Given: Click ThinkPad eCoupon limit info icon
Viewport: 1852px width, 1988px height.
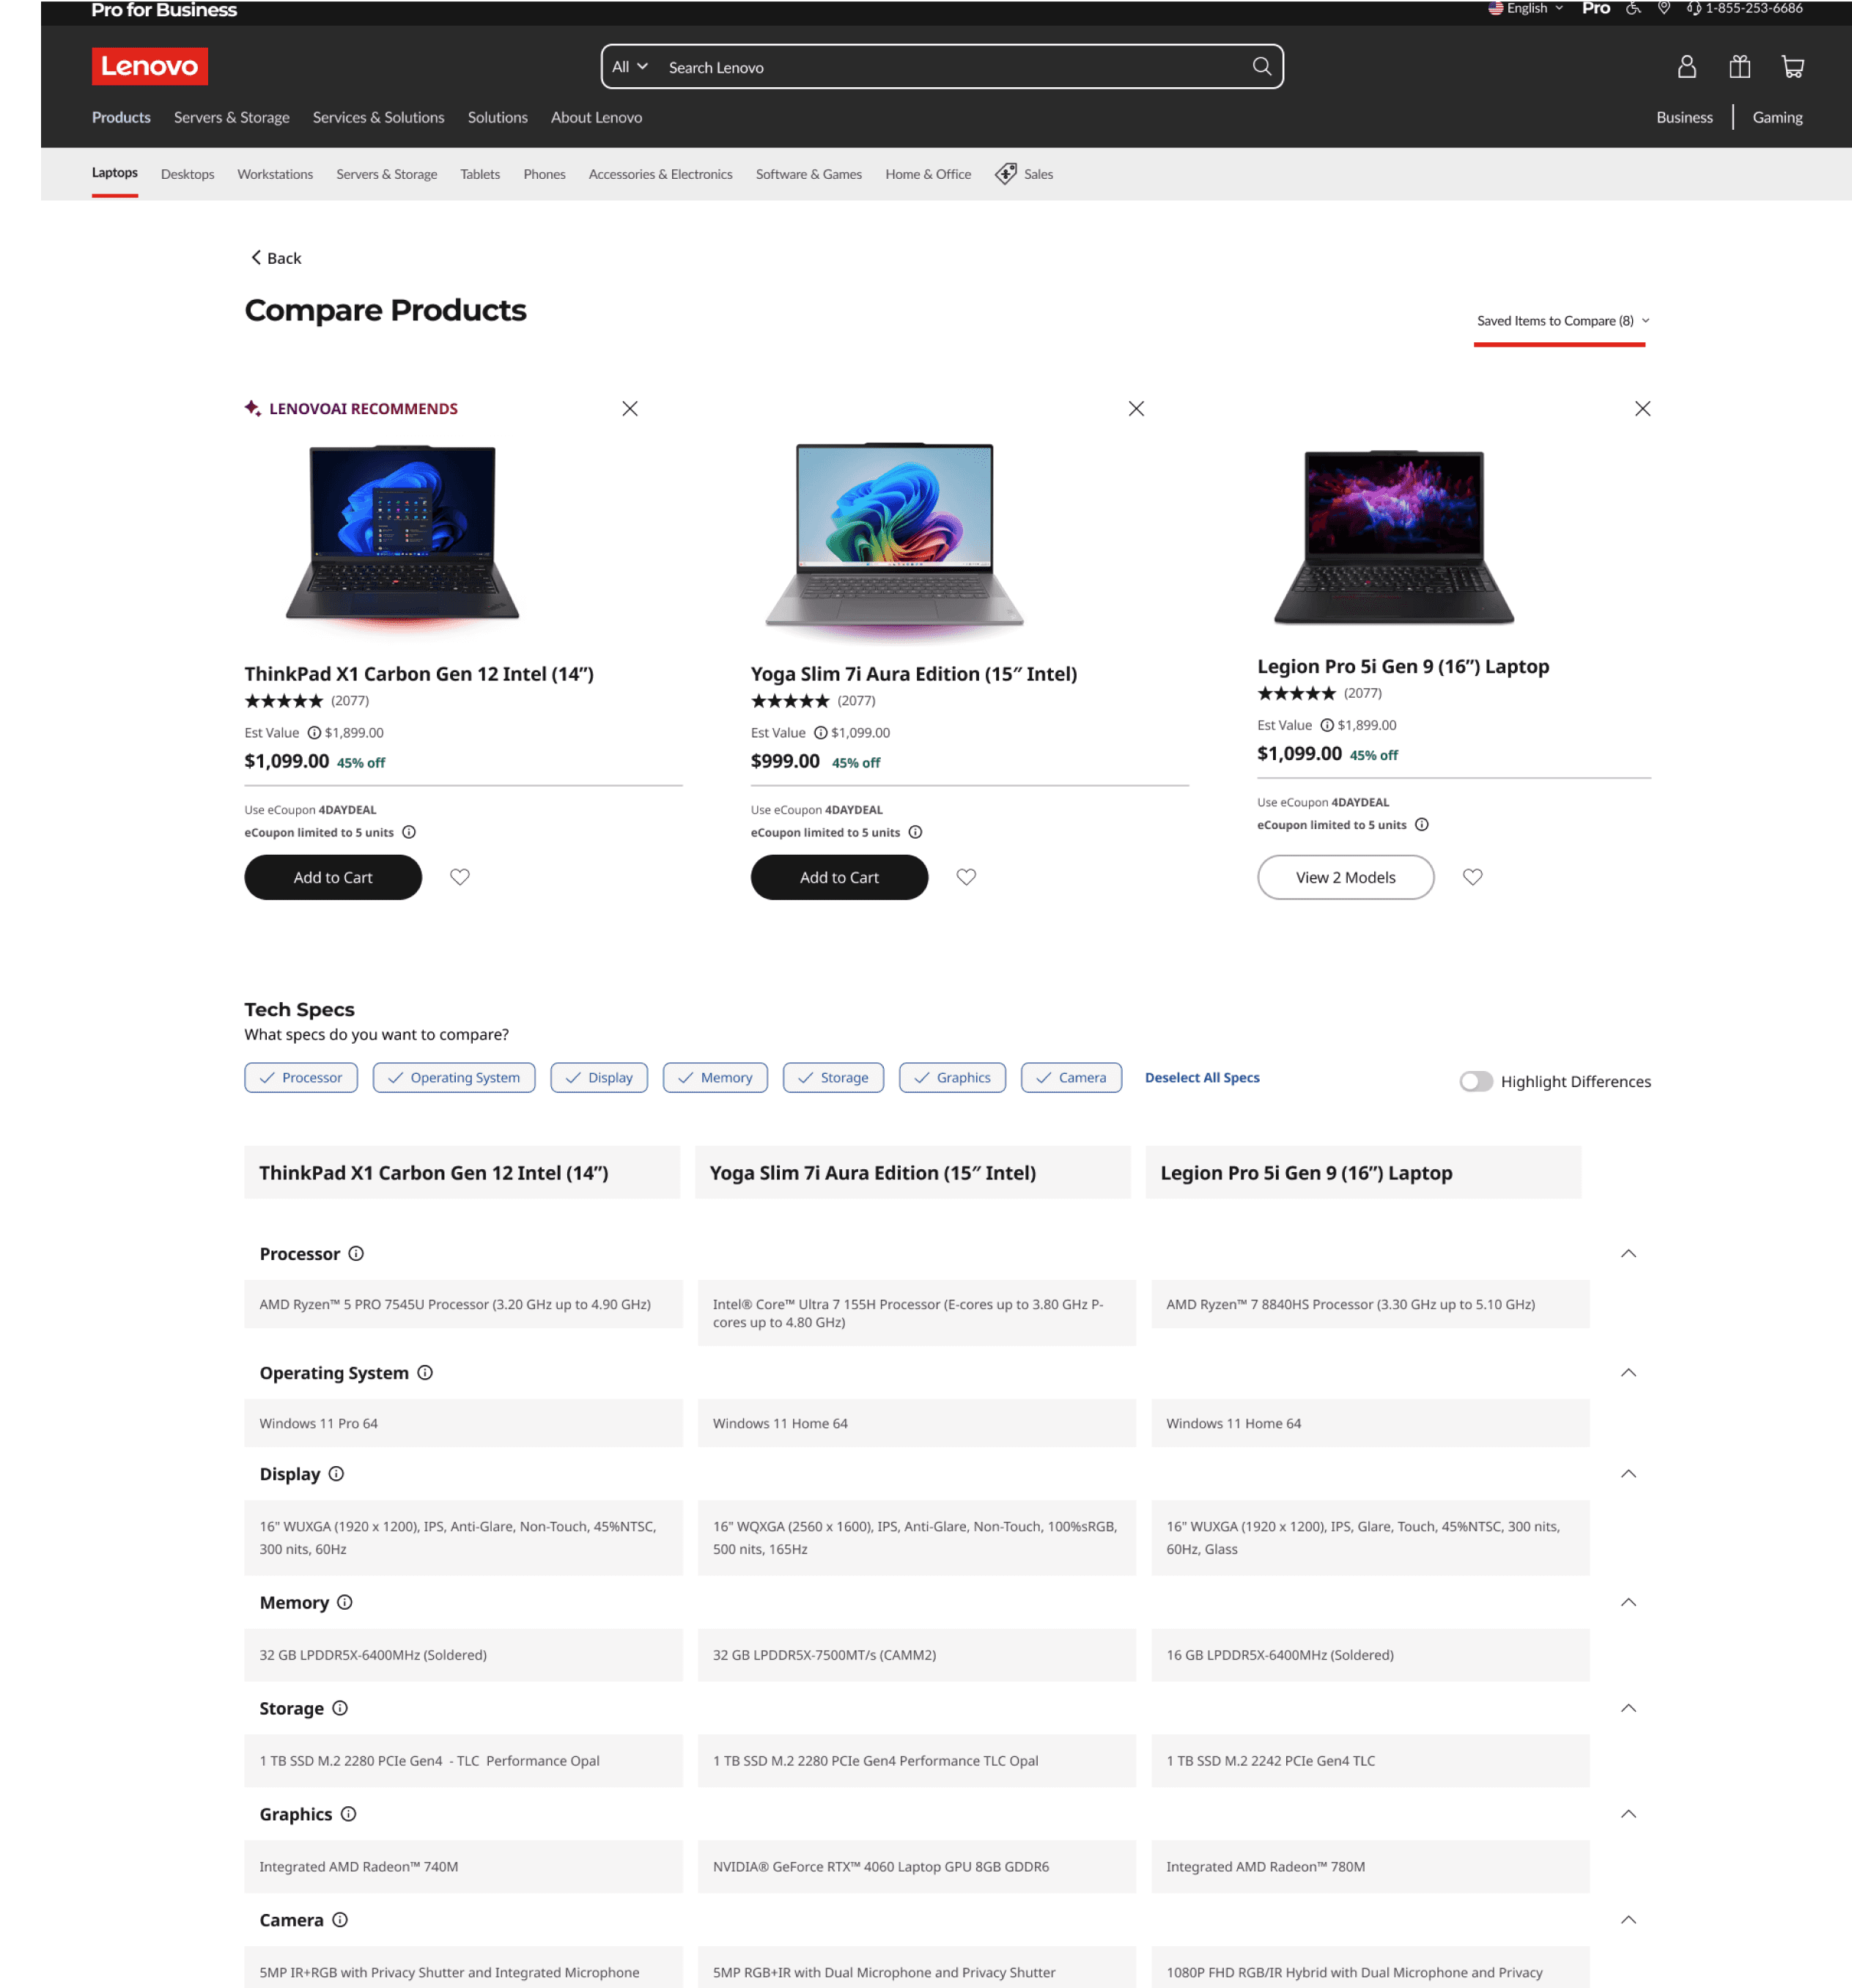Looking at the screenshot, I should pyautogui.click(x=409, y=832).
